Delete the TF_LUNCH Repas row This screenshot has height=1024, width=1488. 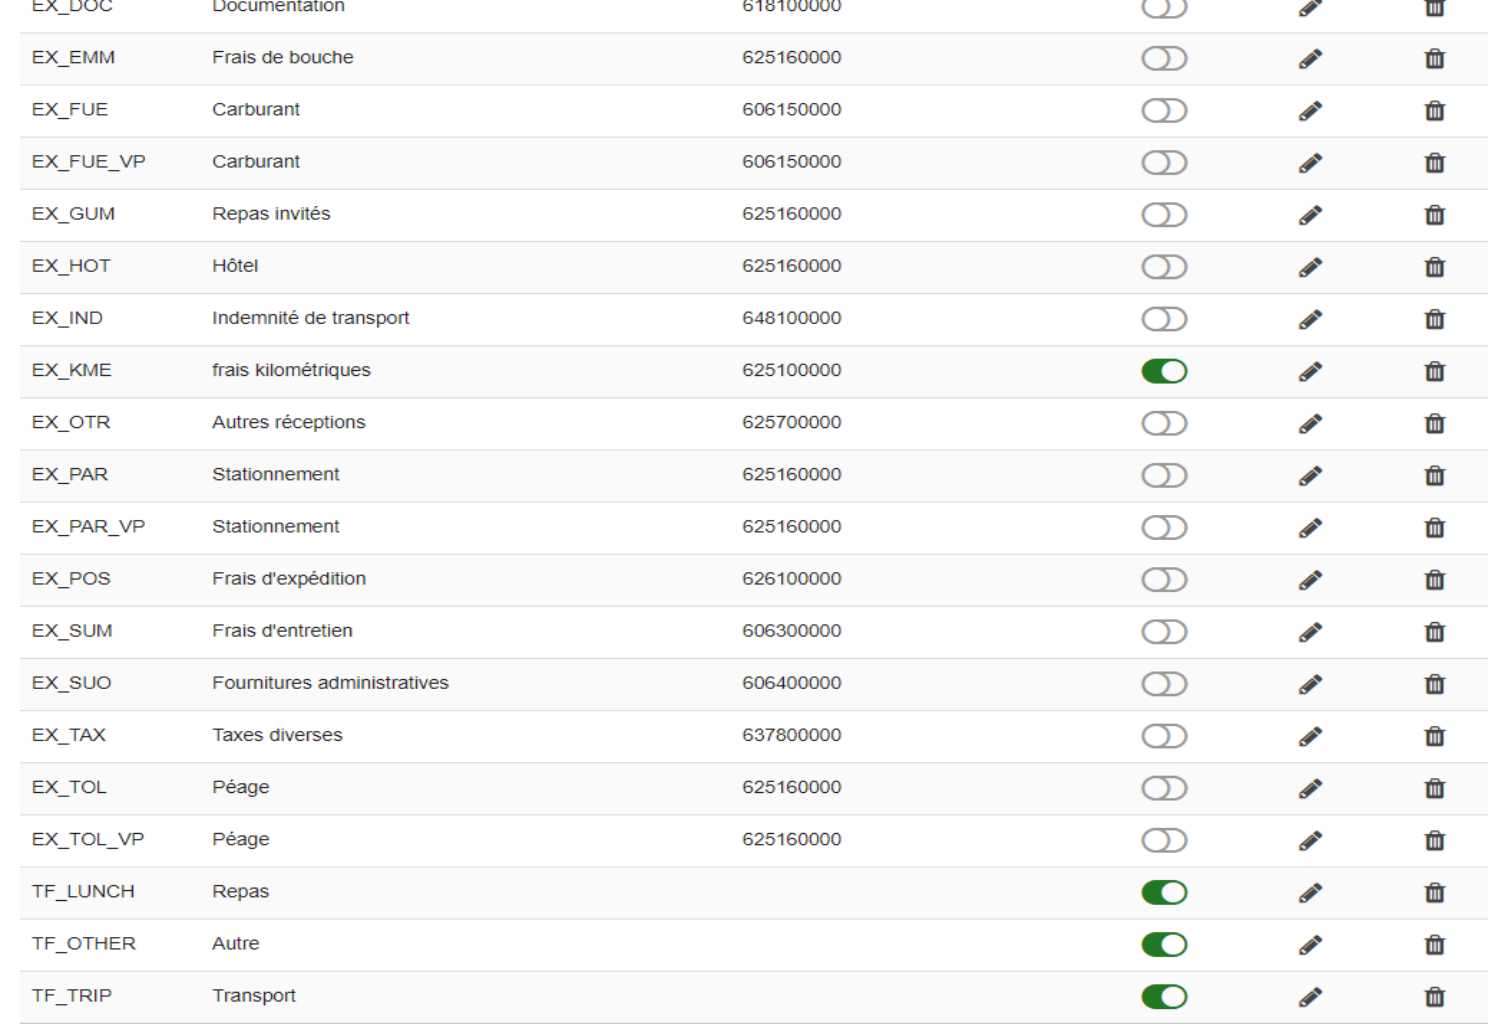[x=1435, y=892]
